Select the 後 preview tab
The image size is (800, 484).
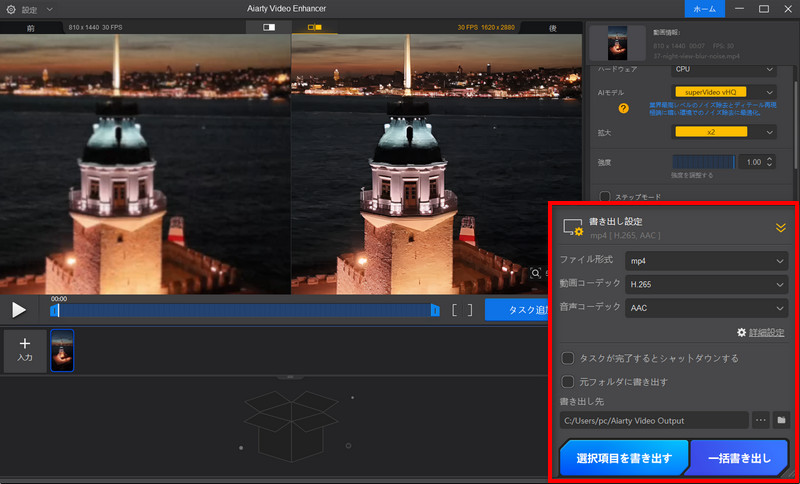tap(553, 28)
